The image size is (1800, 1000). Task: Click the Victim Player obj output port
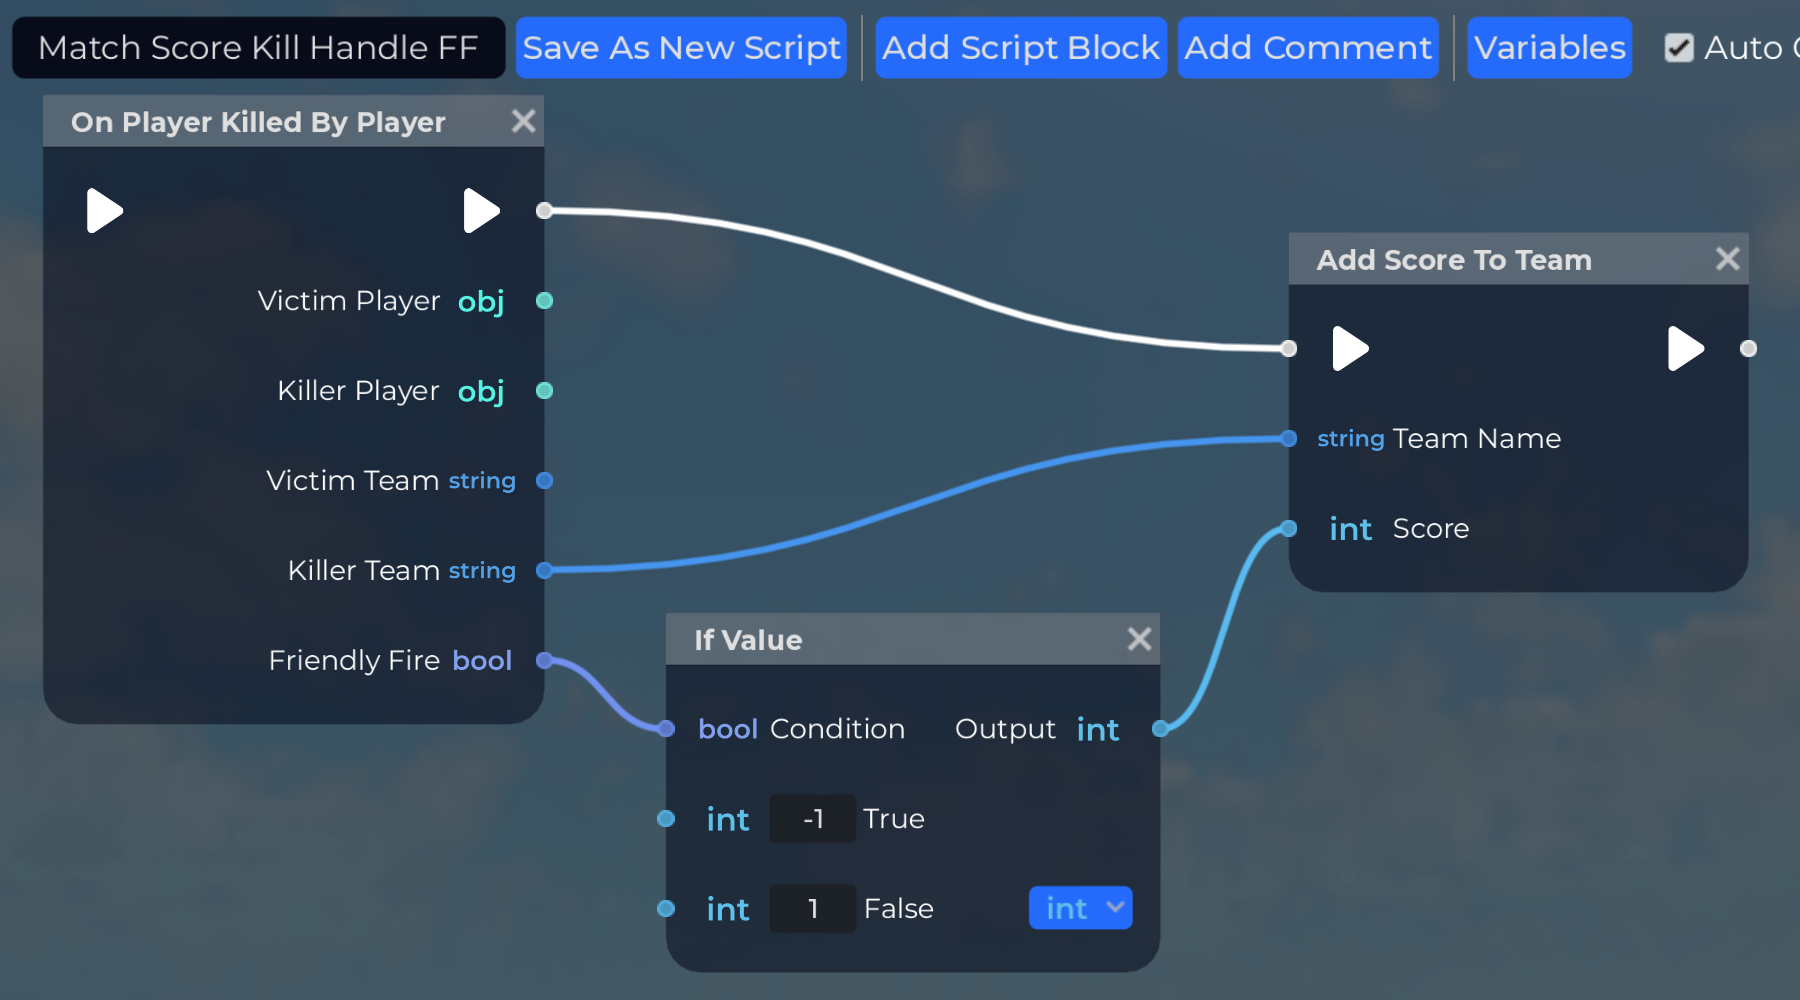coord(544,301)
